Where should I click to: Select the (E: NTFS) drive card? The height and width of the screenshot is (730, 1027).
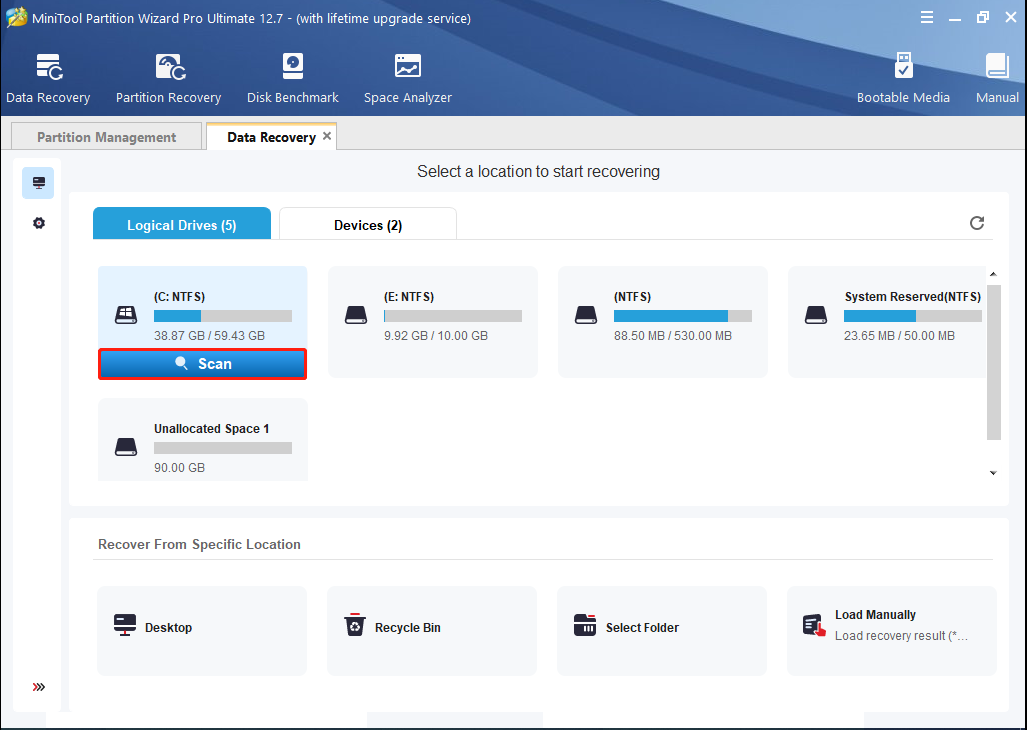pyautogui.click(x=432, y=321)
